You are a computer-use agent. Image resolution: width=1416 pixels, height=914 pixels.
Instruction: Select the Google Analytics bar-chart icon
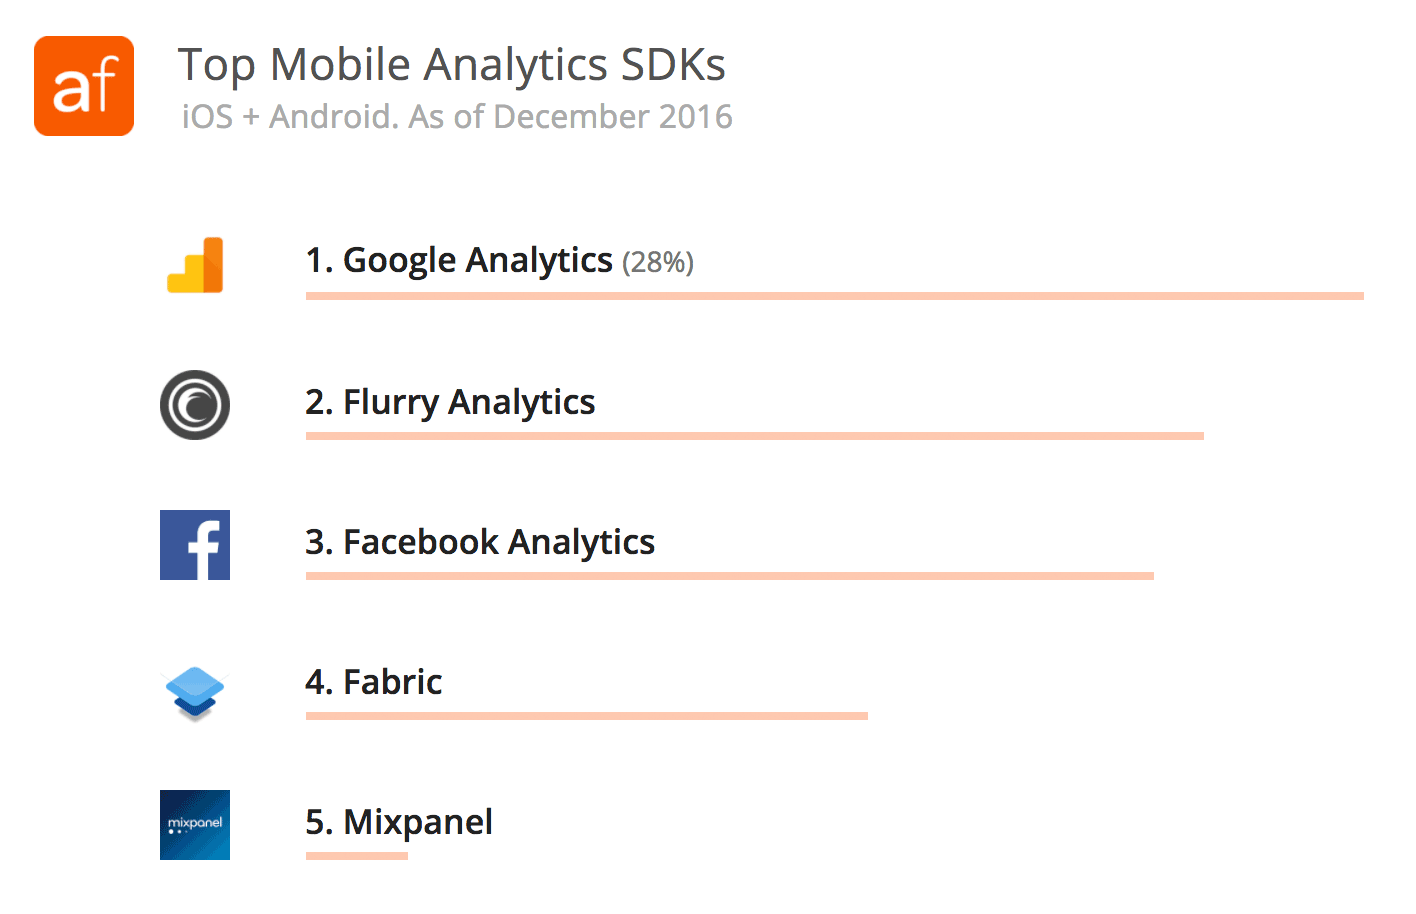(195, 265)
